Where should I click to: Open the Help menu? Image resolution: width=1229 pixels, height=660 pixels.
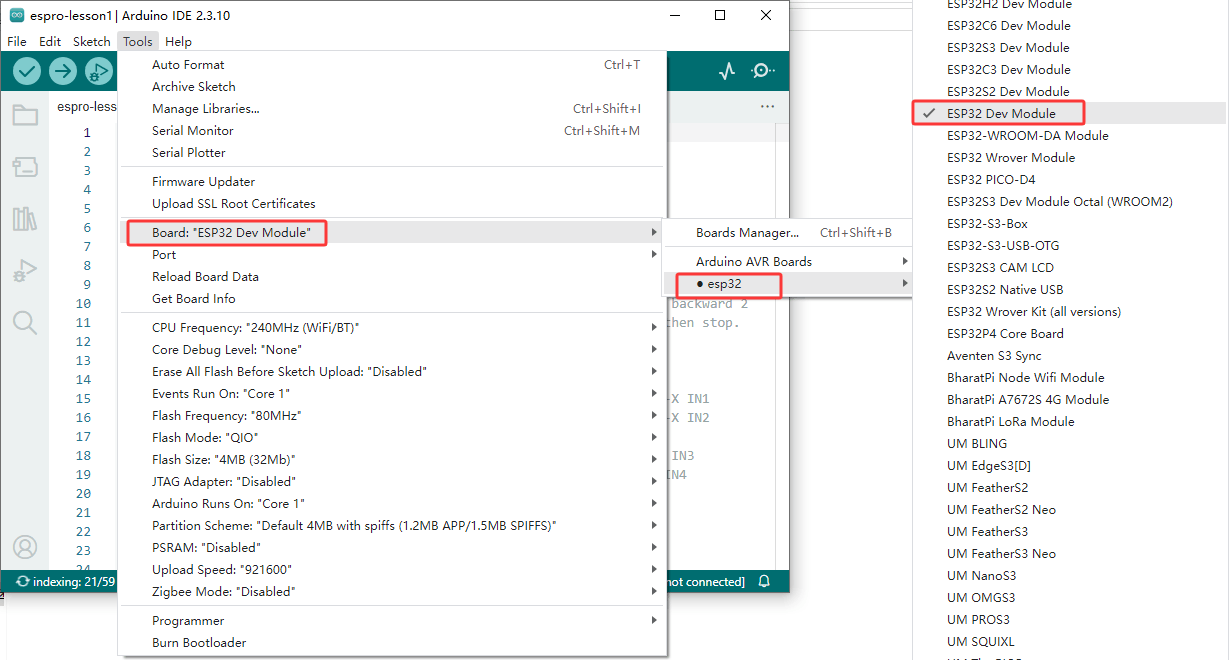tap(178, 42)
